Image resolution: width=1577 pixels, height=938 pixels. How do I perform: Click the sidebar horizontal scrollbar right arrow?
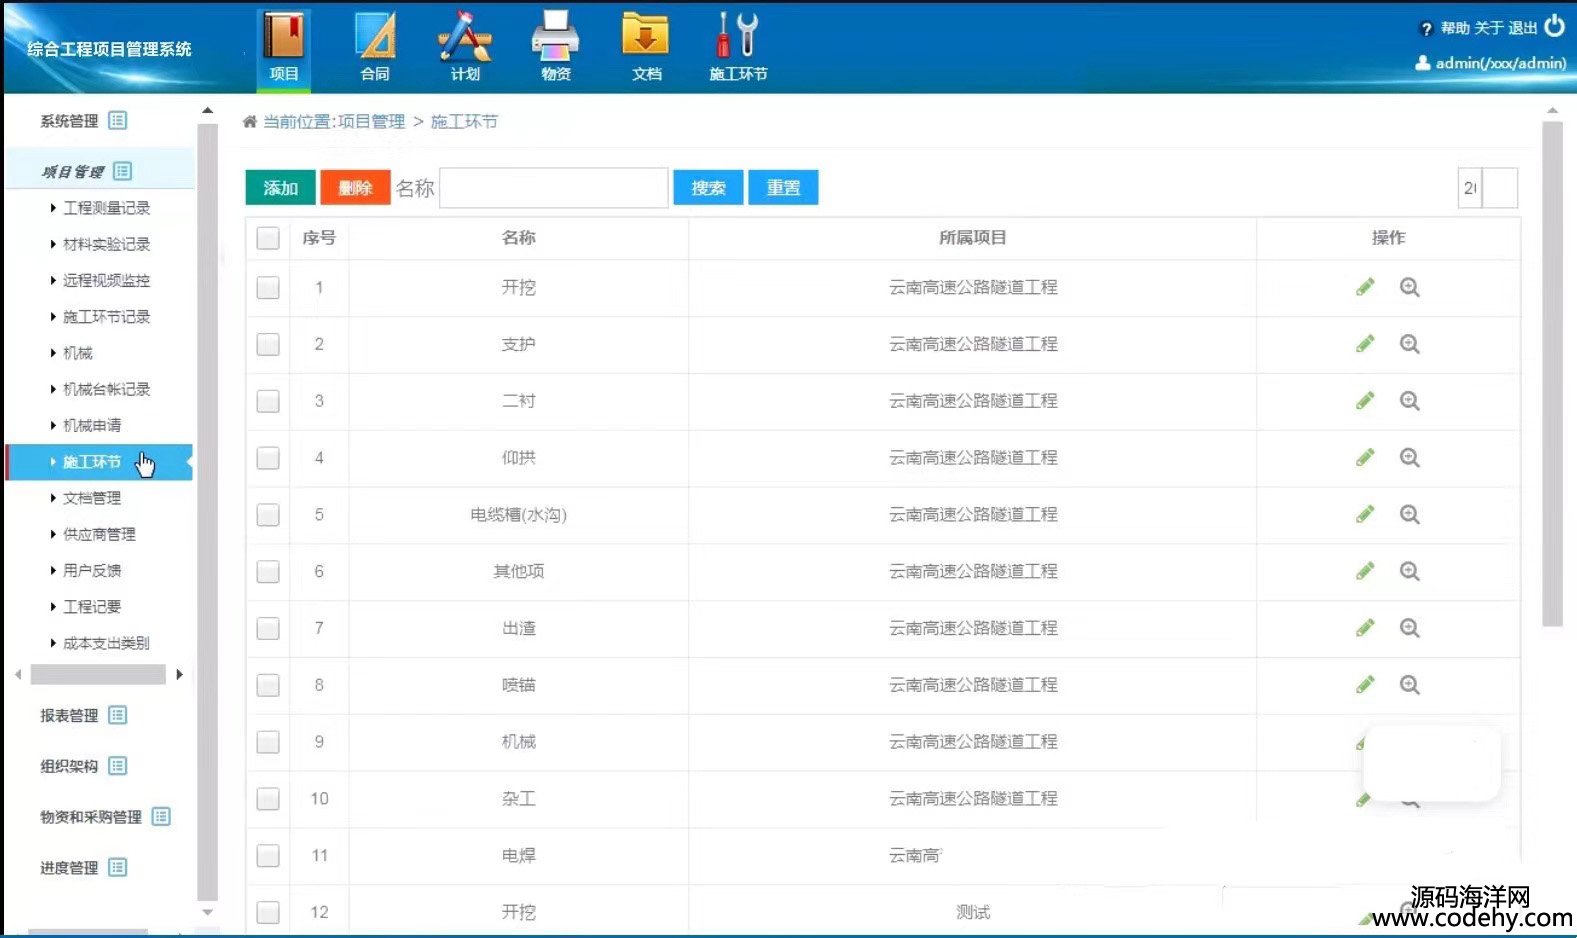click(x=179, y=675)
